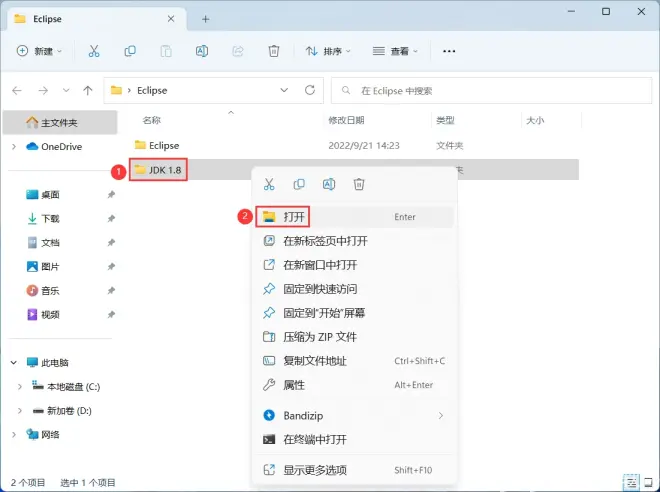Click the Delete trash icon in the context menu

click(359, 184)
